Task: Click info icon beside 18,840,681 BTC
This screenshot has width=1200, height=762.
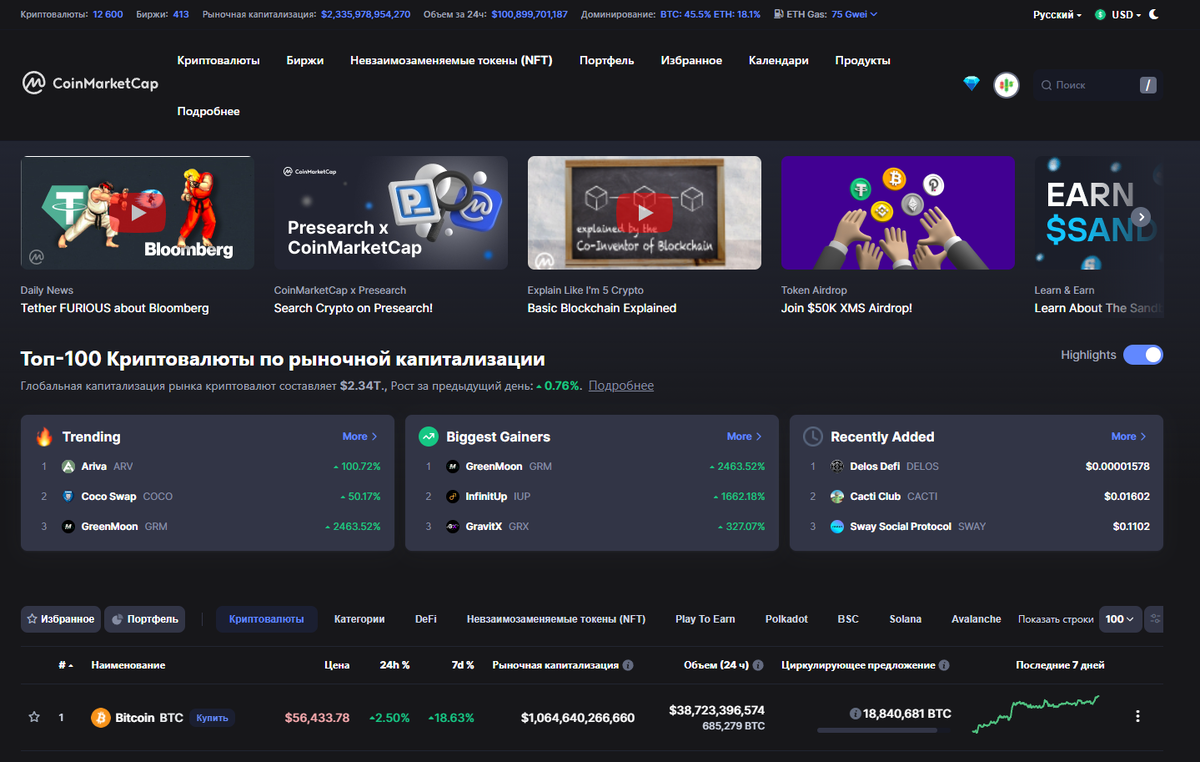Action: tap(855, 714)
